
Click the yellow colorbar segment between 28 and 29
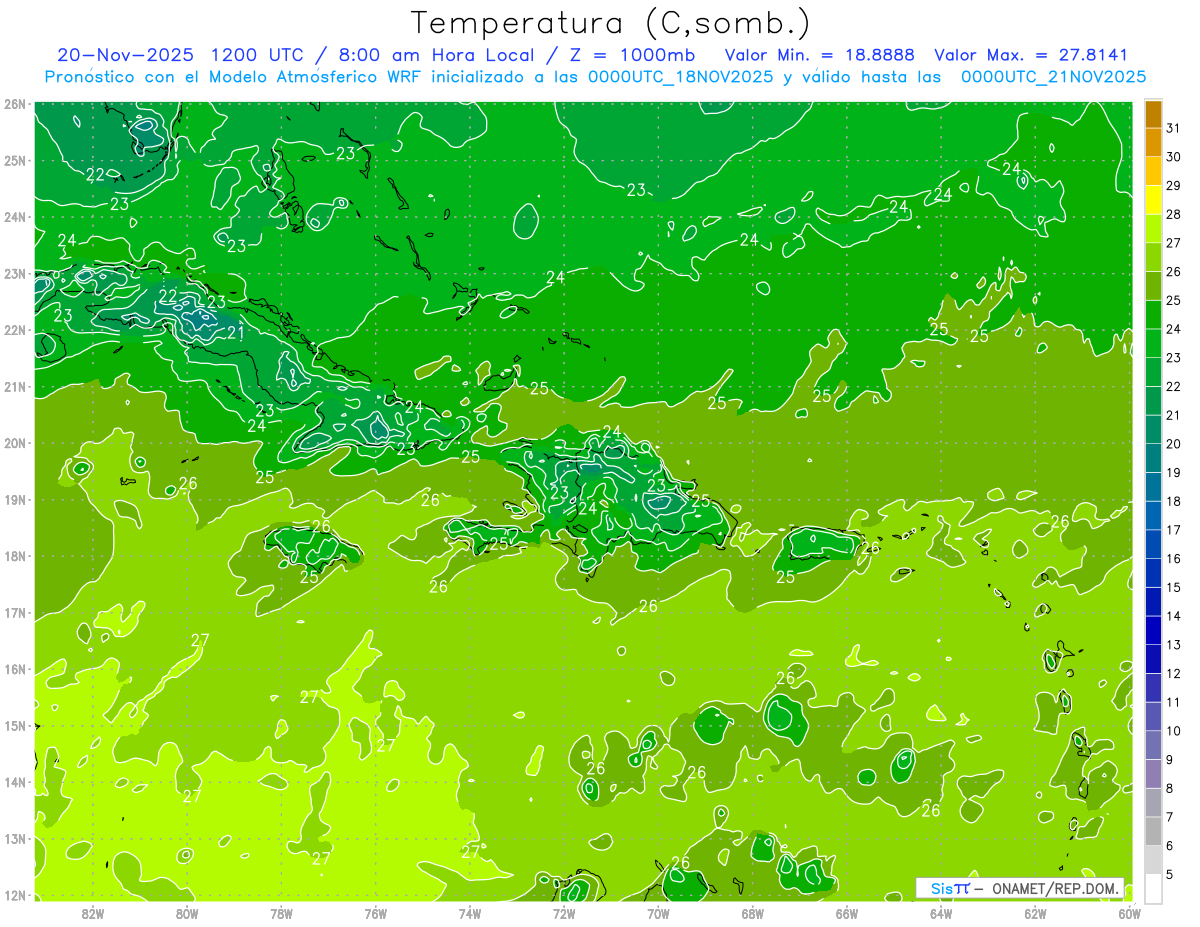point(1154,200)
